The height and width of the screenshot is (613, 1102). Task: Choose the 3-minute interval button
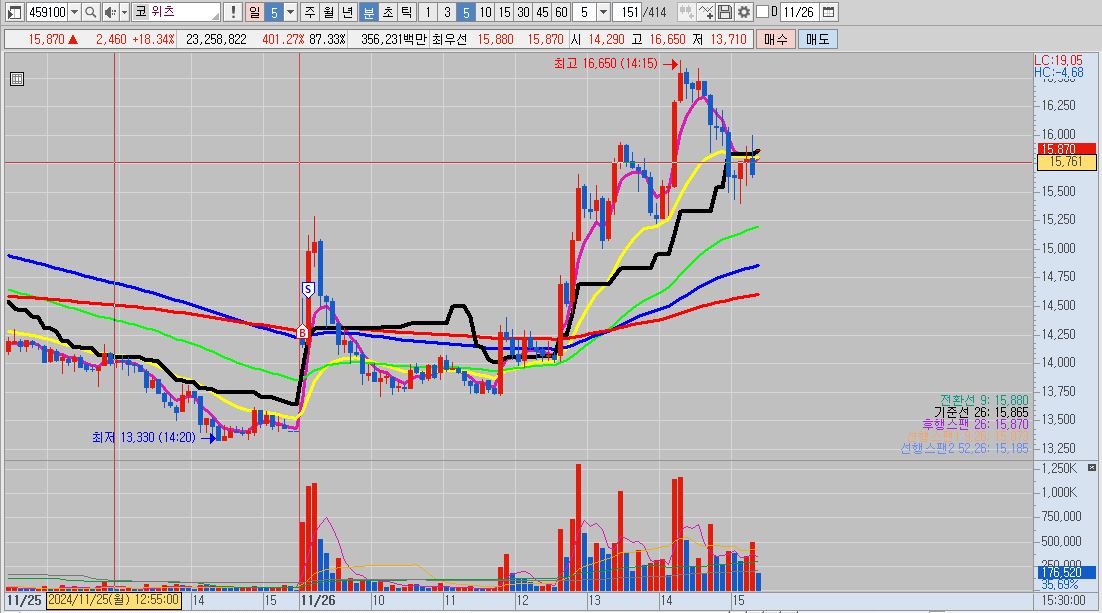(x=446, y=12)
